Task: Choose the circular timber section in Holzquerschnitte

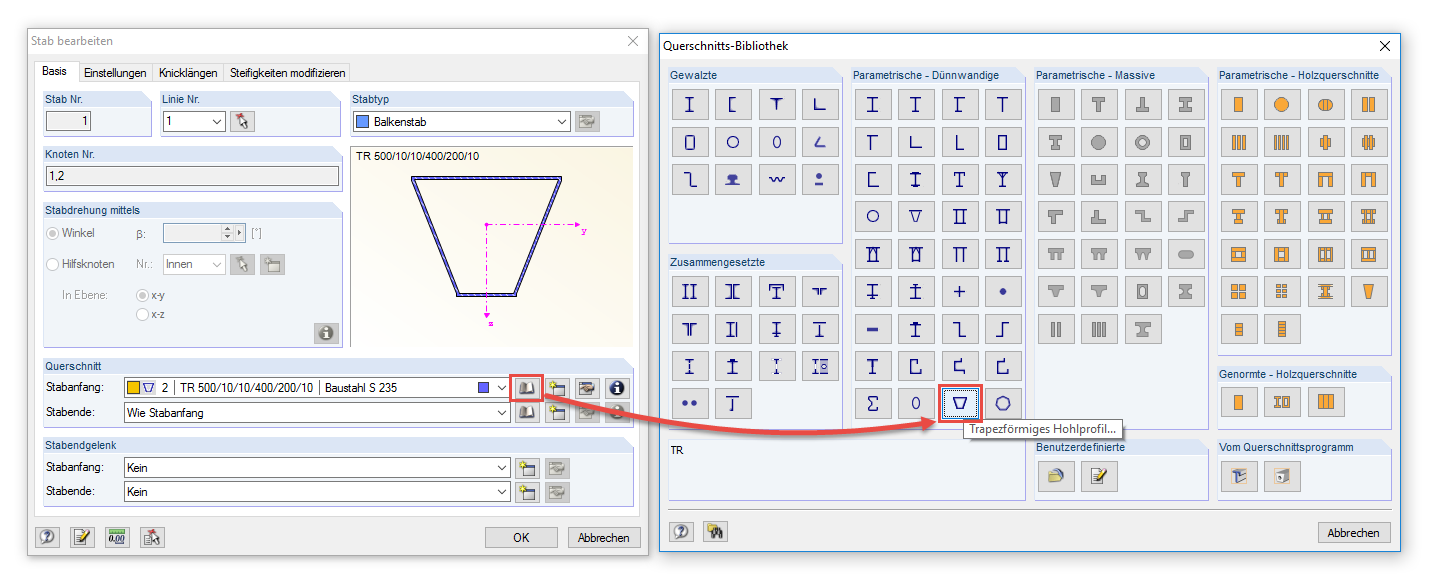Action: coord(1282,104)
